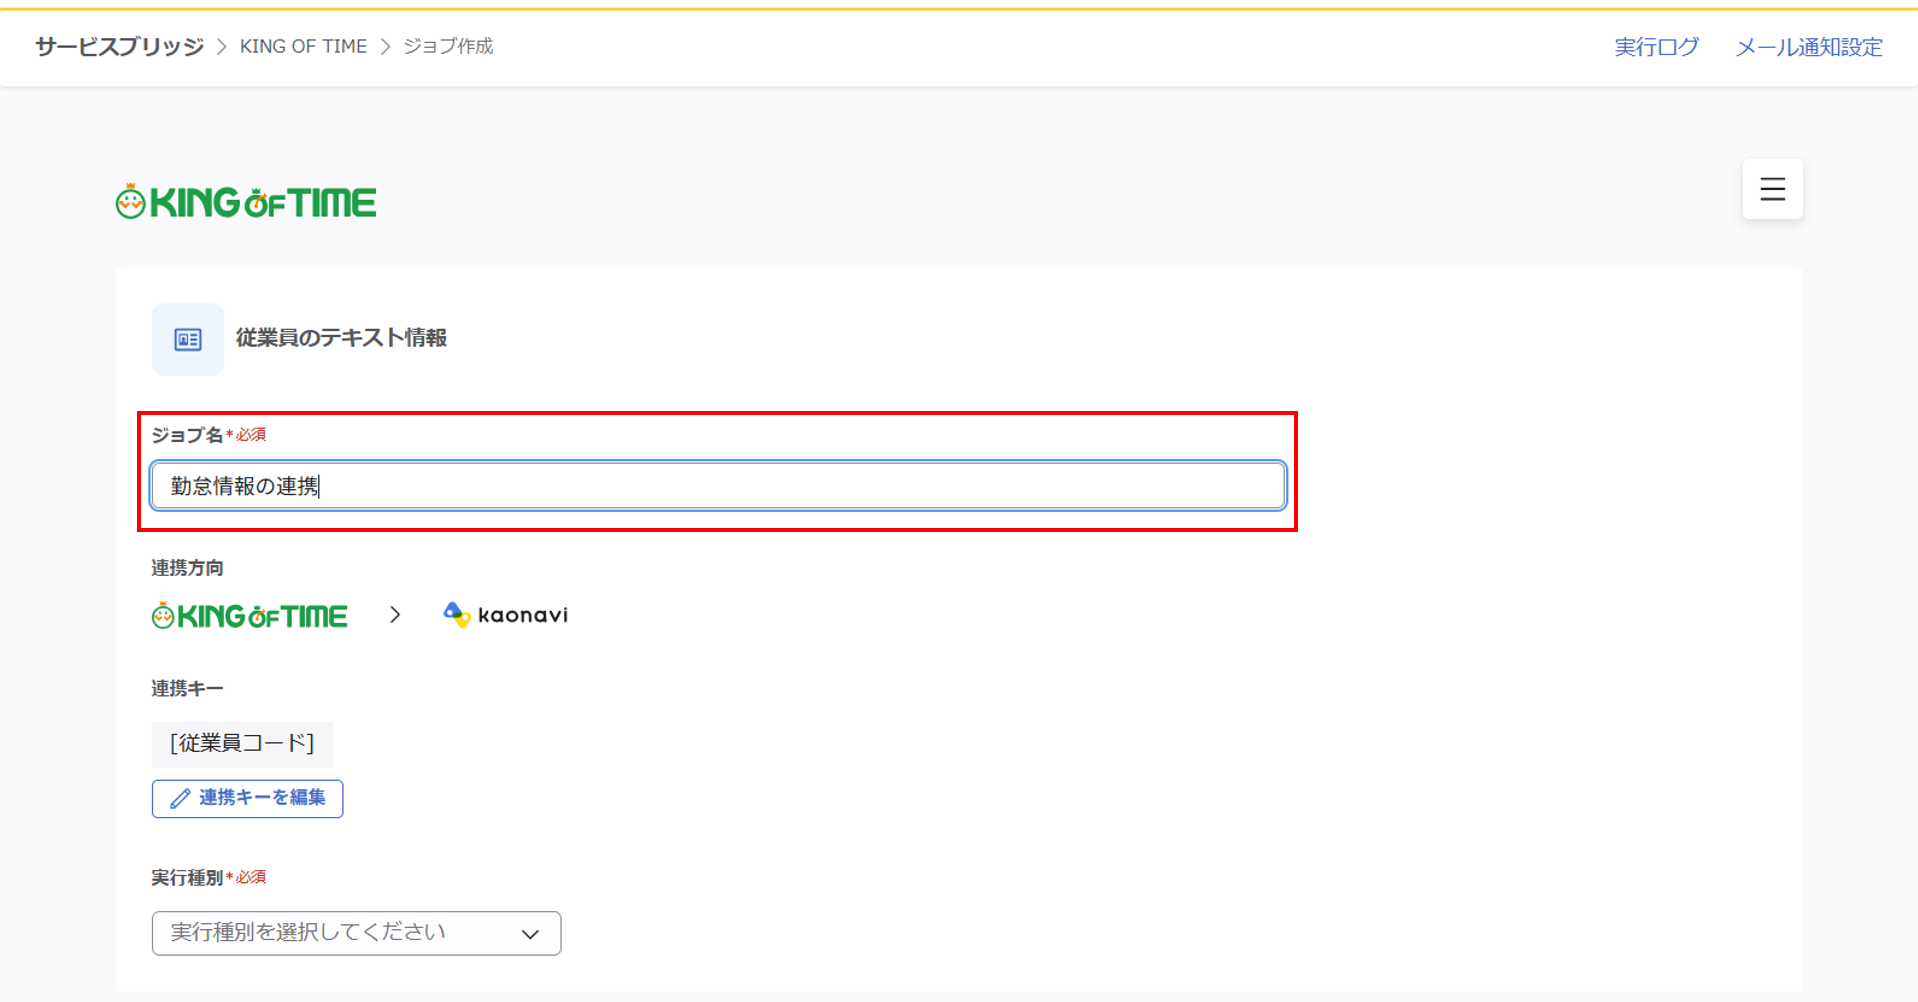The image size is (1918, 1002).
Task: Focus the ジョブ名 input field
Action: tap(718, 486)
